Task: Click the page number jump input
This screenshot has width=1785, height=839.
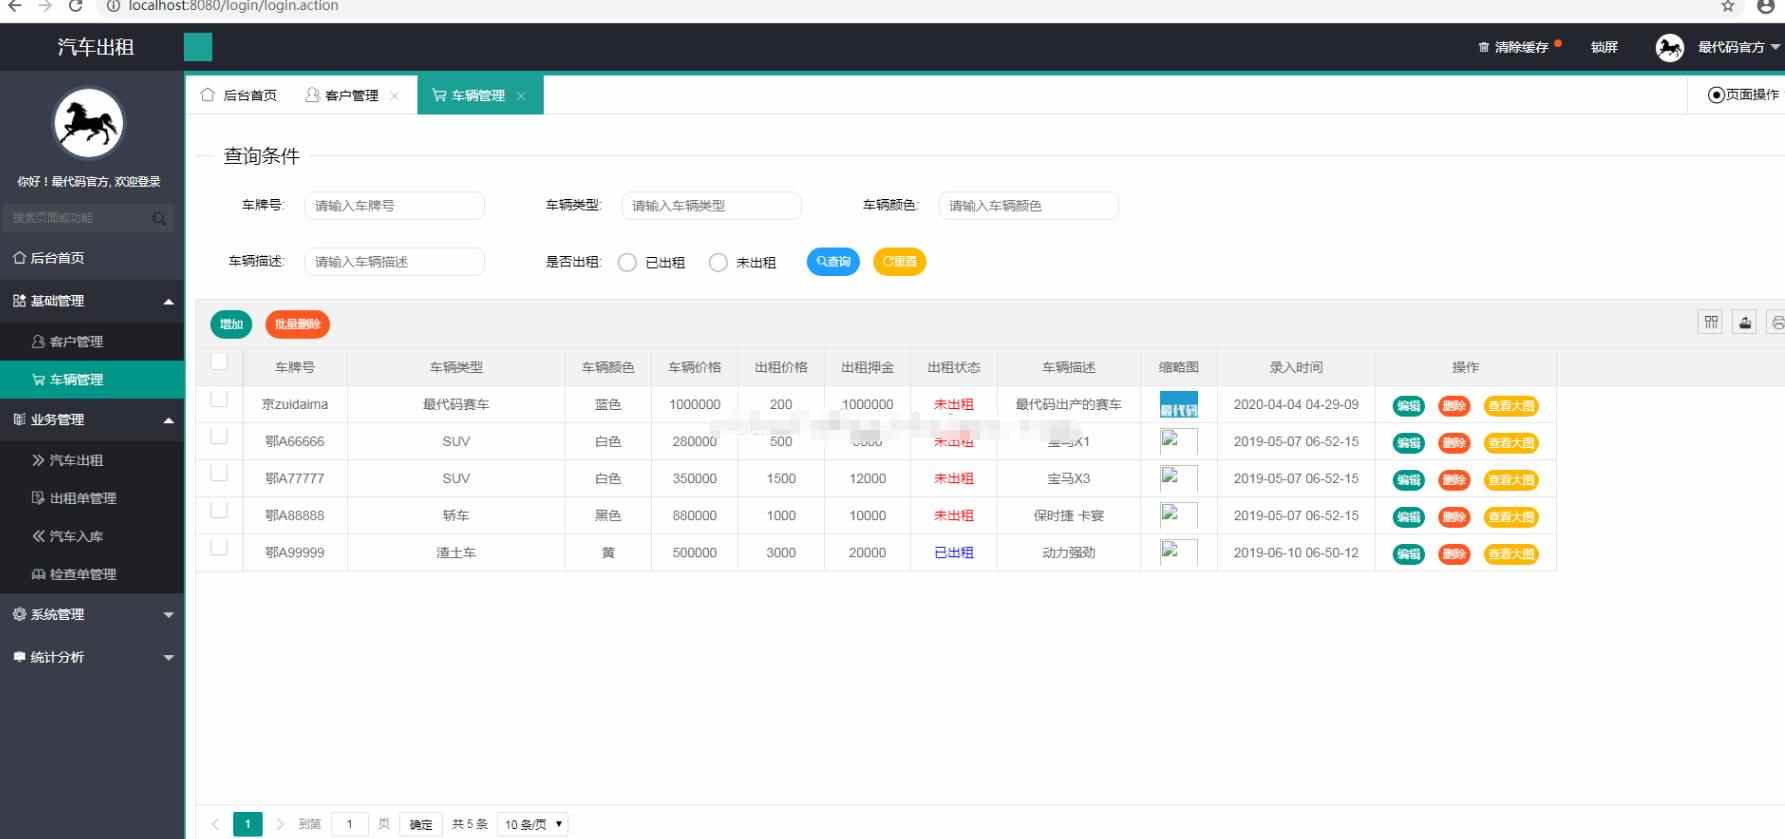Action: (349, 824)
